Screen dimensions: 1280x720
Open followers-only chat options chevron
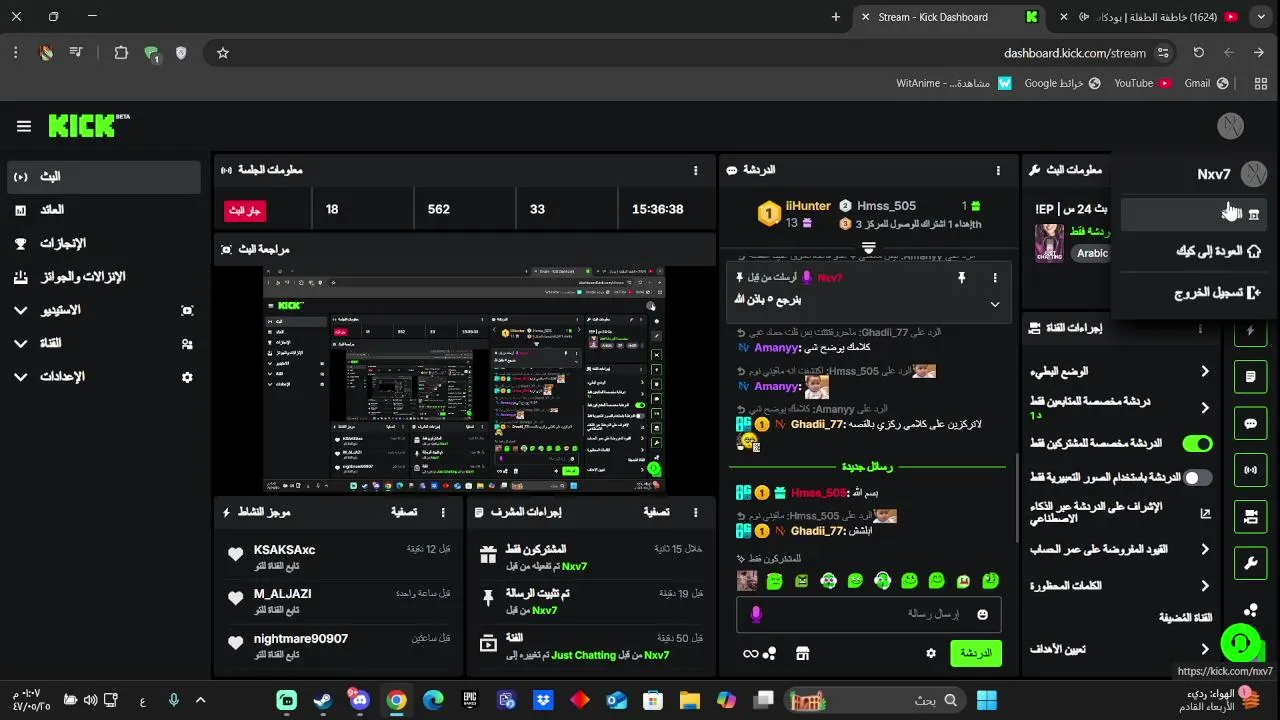point(1204,408)
